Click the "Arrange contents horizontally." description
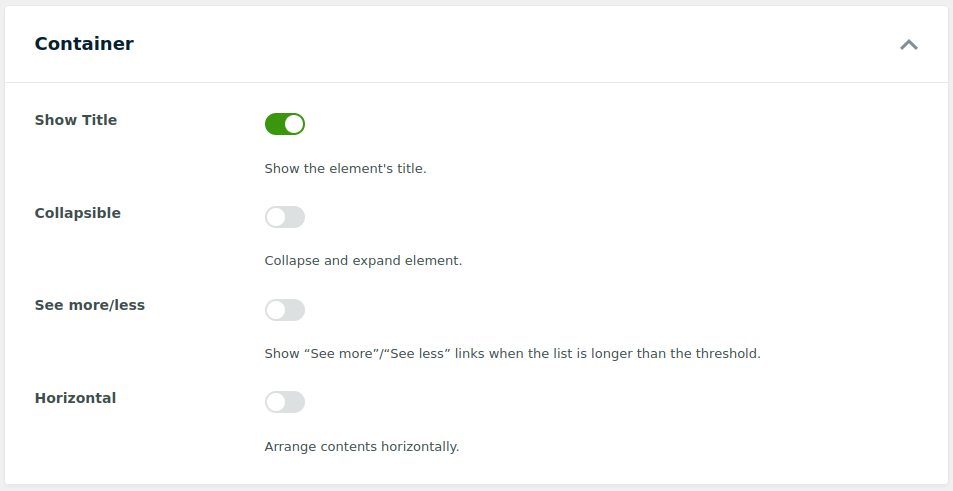 click(x=361, y=447)
